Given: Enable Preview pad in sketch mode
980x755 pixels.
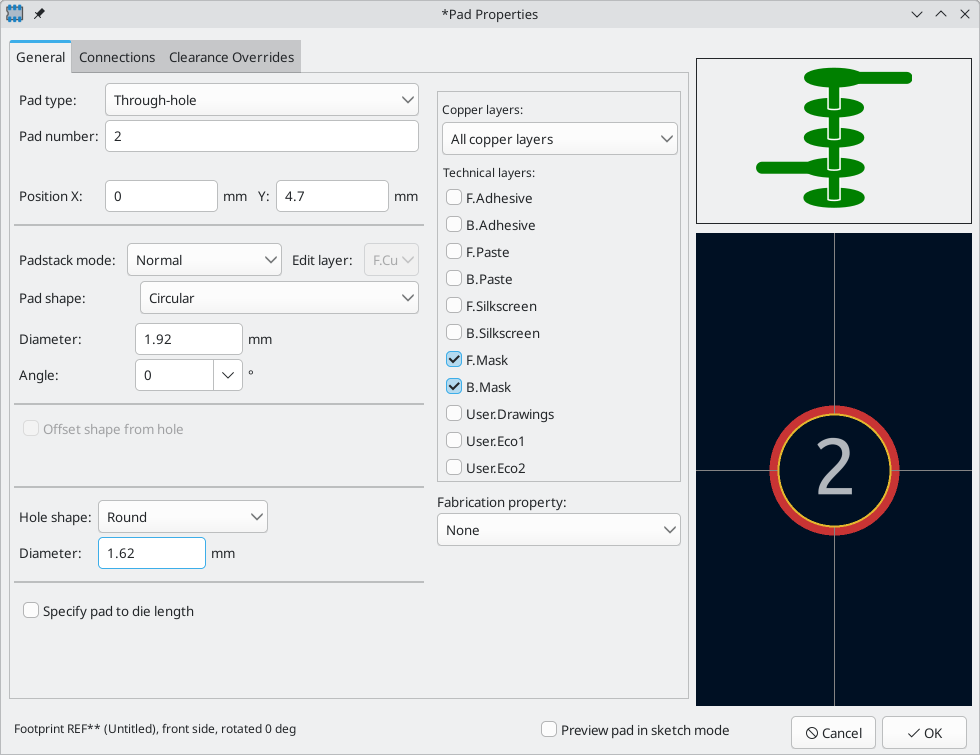Looking at the screenshot, I should tap(549, 730).
